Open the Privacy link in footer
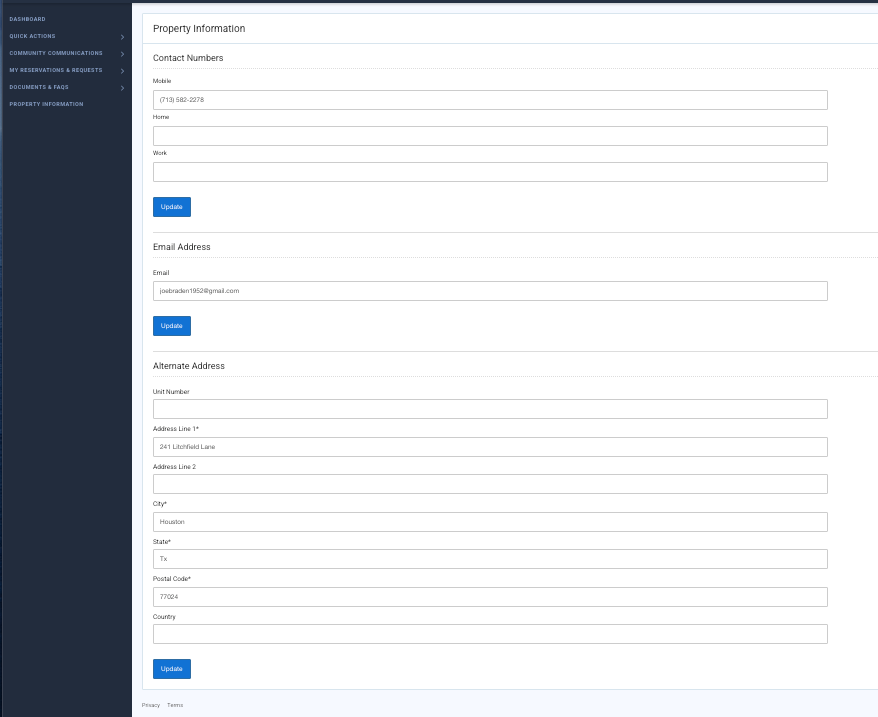Screen dimensions: 878x717 pyautogui.click(x=151, y=705)
